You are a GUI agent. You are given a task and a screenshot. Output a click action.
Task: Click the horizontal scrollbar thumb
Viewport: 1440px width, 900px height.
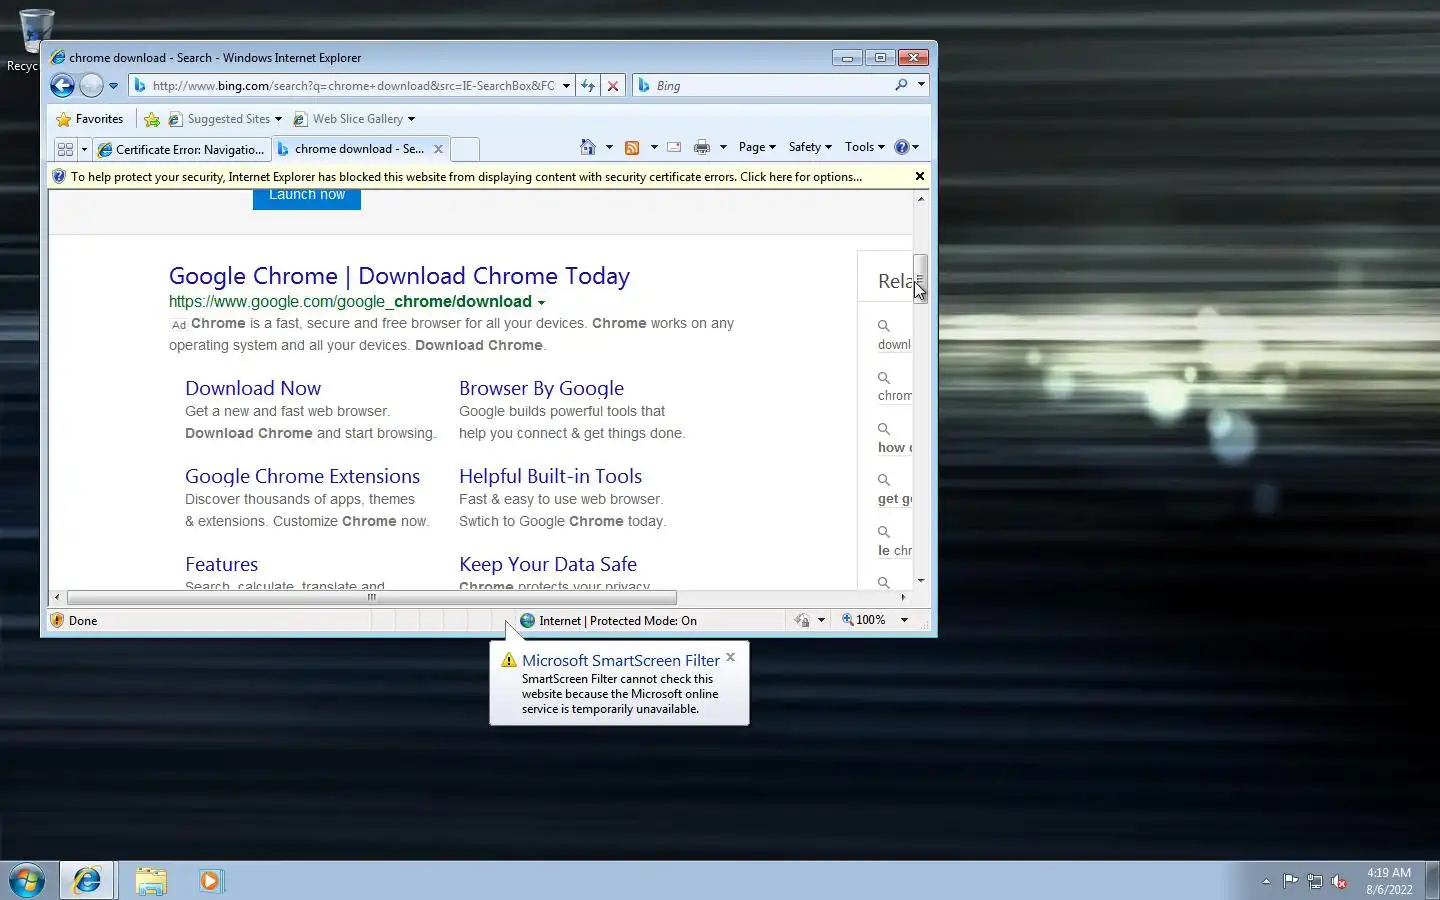pyautogui.click(x=371, y=597)
